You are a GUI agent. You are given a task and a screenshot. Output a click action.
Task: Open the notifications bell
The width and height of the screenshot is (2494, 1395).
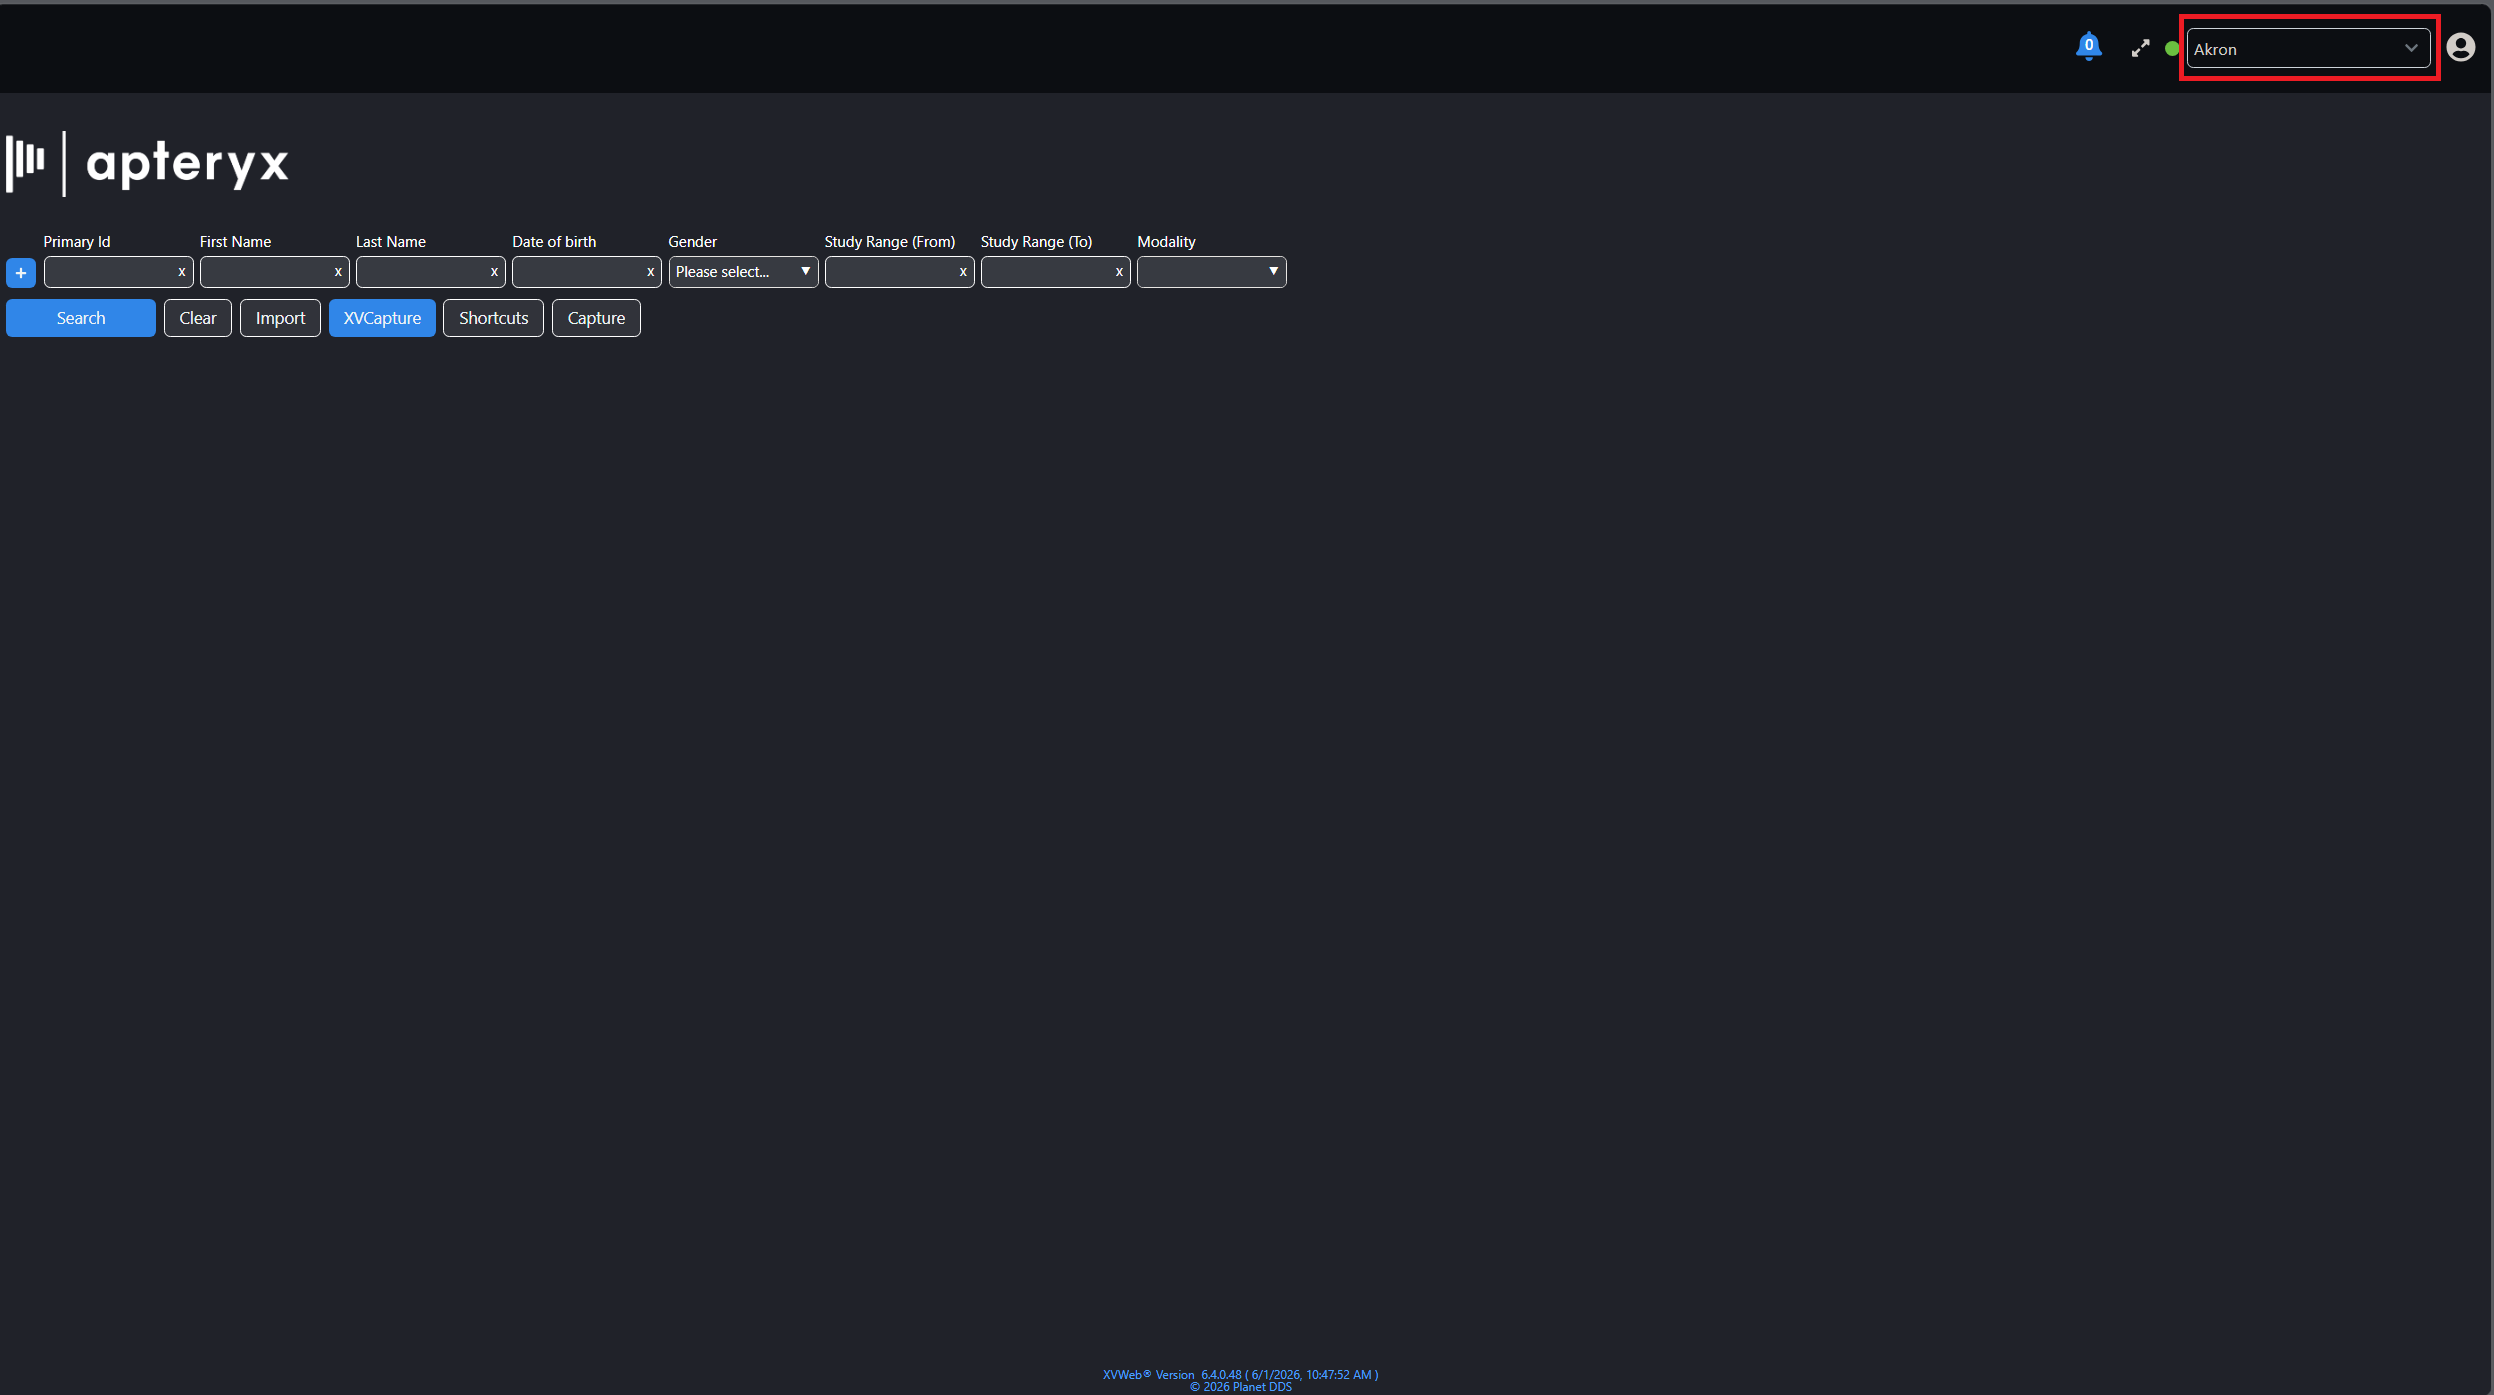pos(2088,46)
